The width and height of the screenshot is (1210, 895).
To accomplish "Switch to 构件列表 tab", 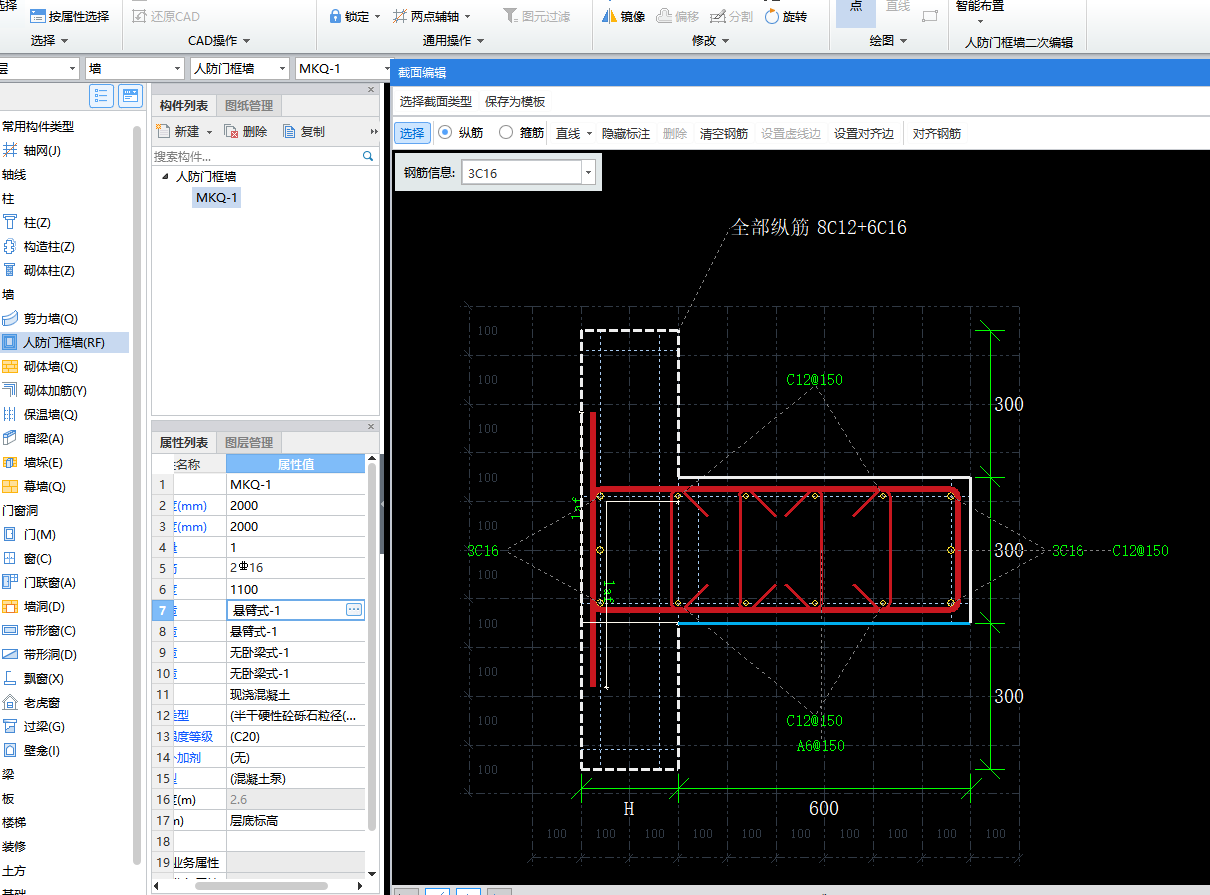I will pyautogui.click(x=184, y=105).
